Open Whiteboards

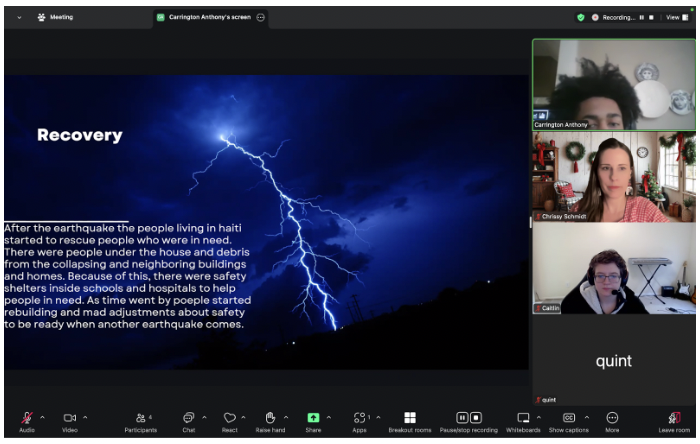(x=523, y=422)
